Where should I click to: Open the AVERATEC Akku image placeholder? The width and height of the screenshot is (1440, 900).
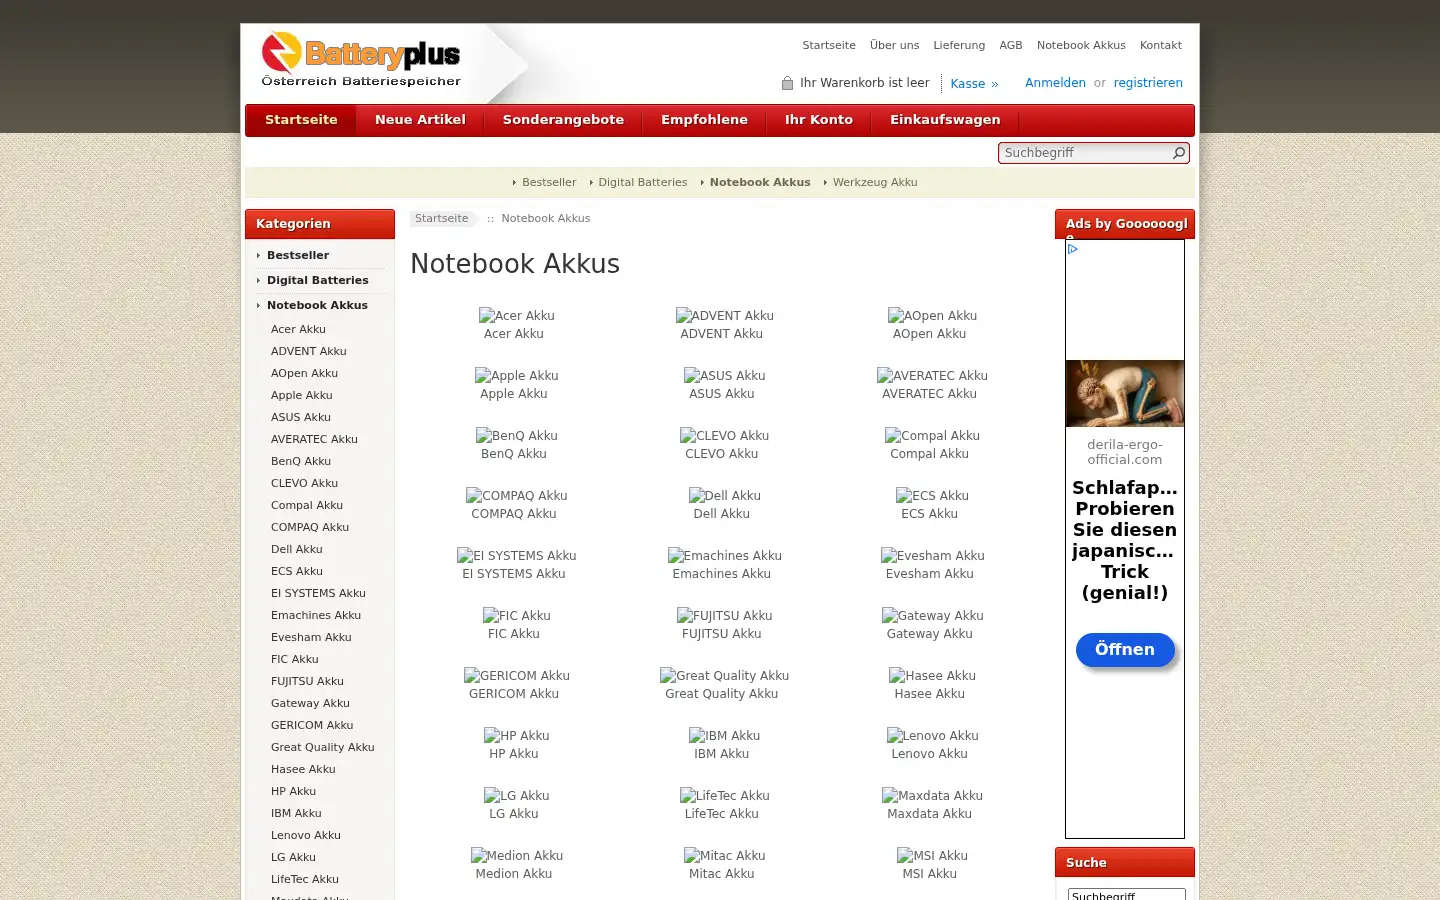pyautogui.click(x=933, y=376)
